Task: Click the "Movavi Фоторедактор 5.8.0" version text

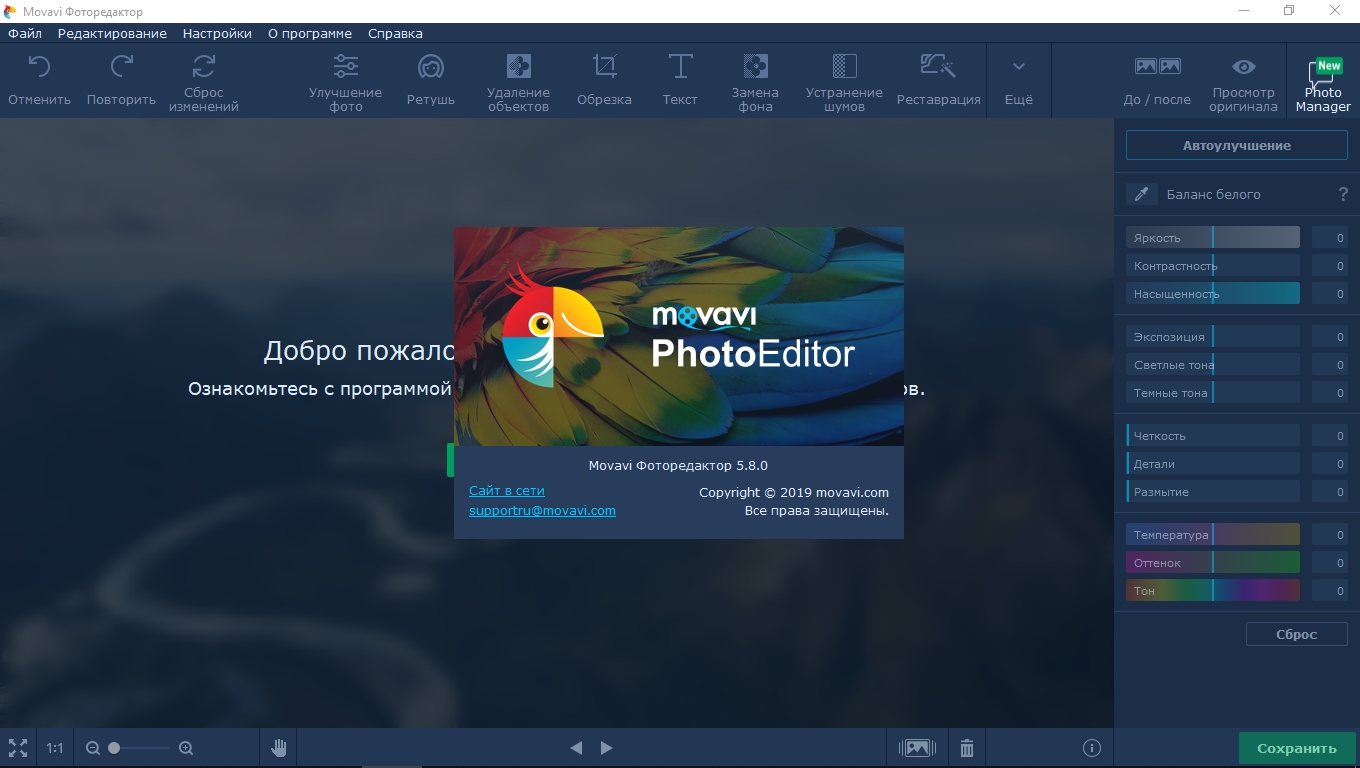Action: [678, 465]
